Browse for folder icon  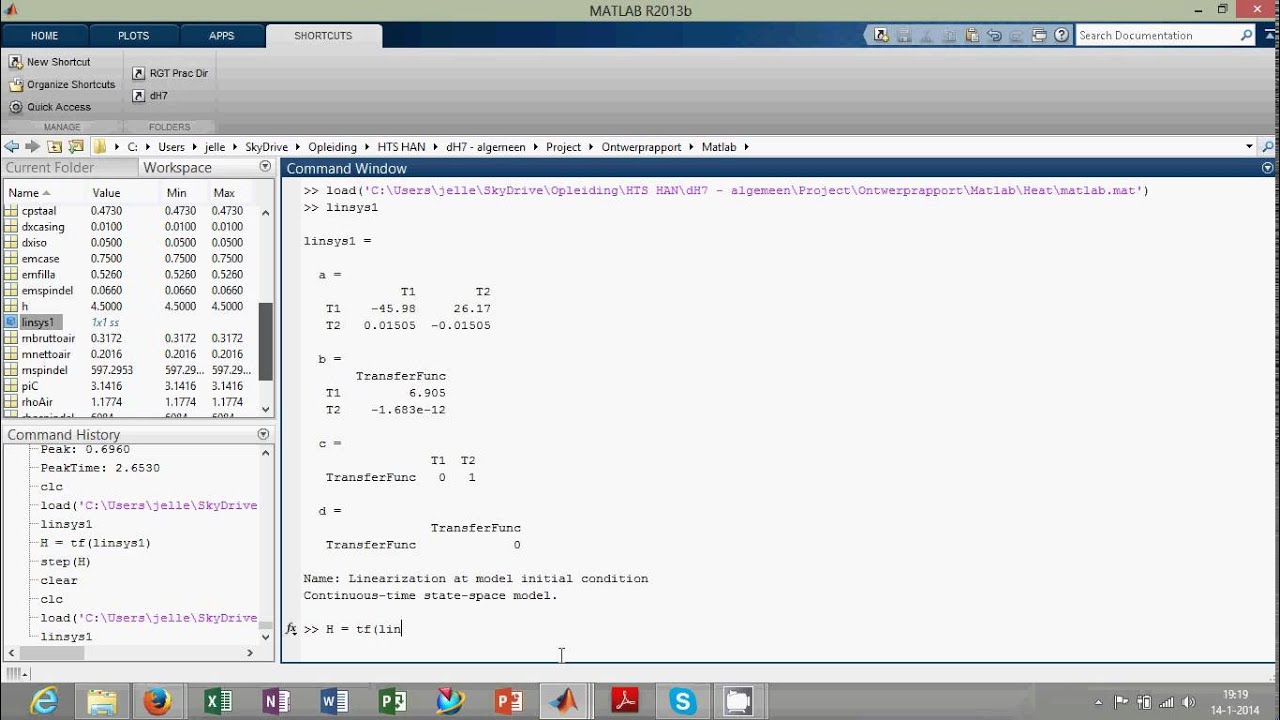75,147
